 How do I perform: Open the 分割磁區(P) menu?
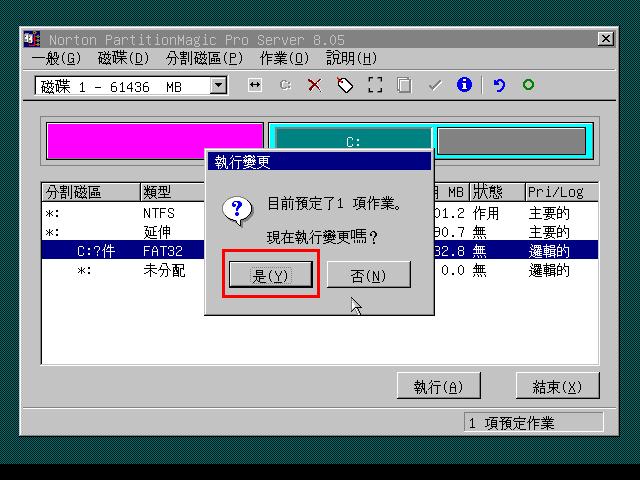204,58
